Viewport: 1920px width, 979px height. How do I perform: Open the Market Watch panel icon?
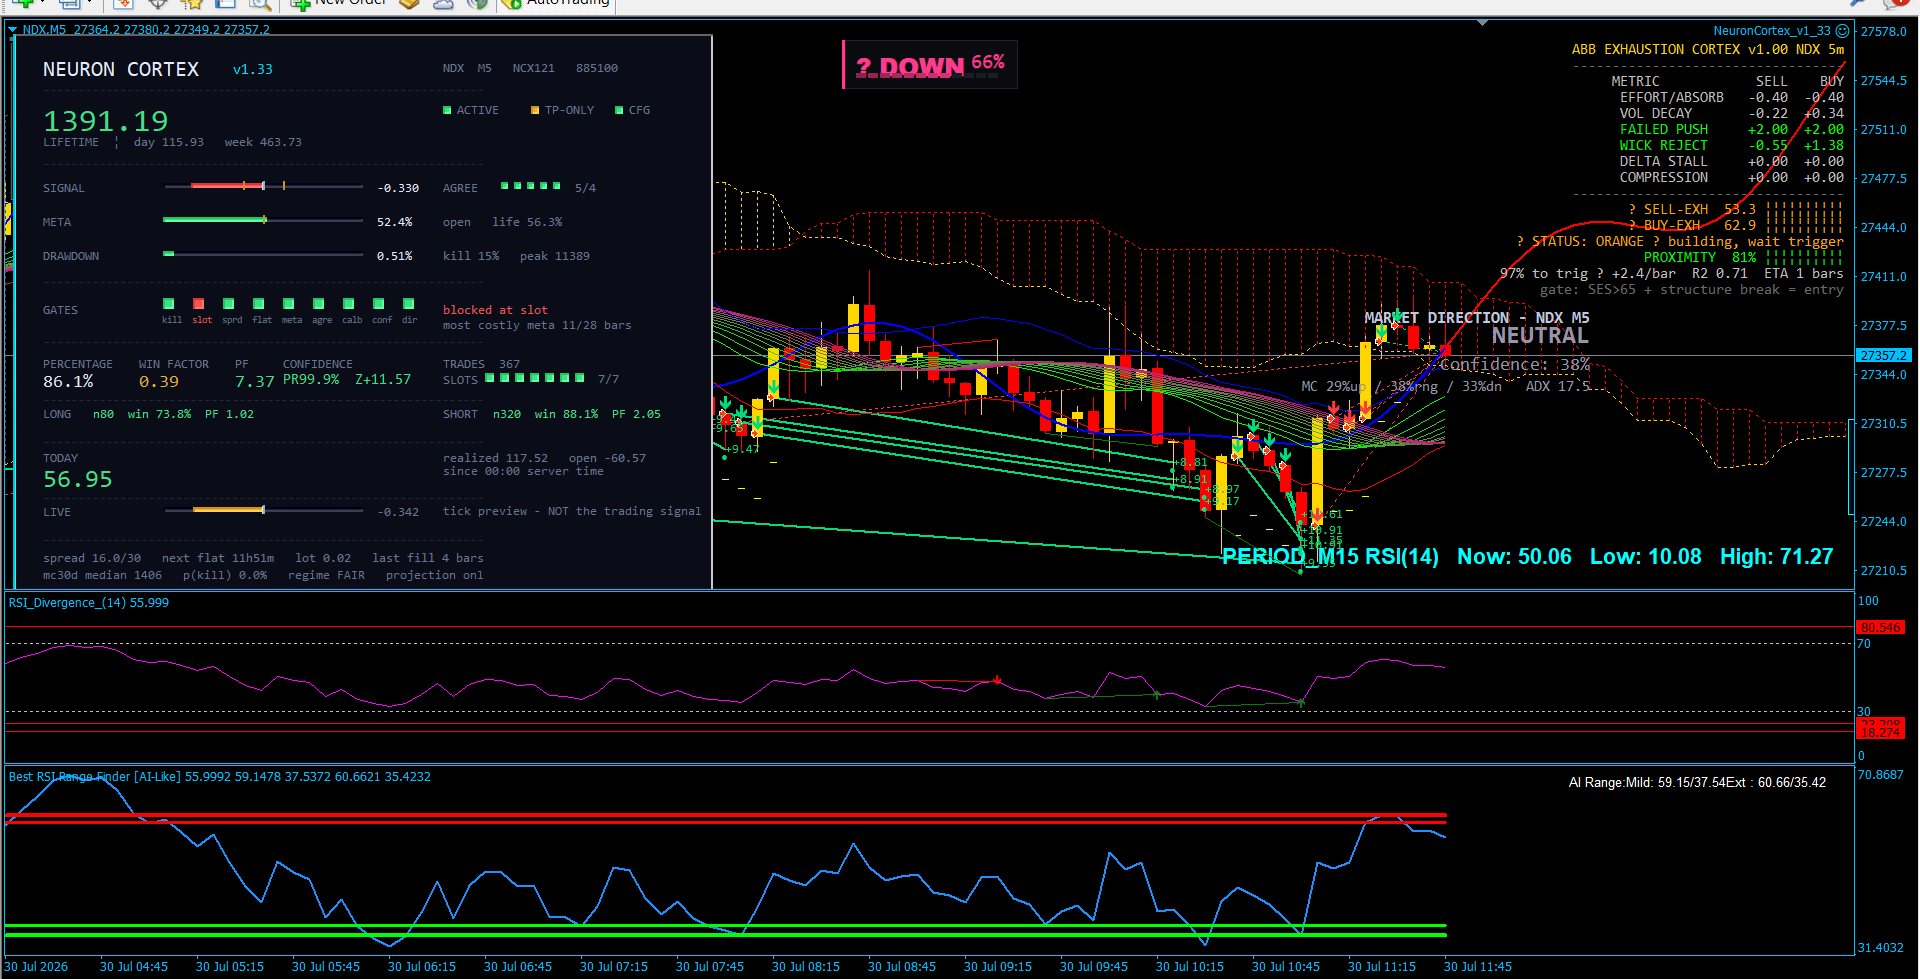click(x=124, y=3)
